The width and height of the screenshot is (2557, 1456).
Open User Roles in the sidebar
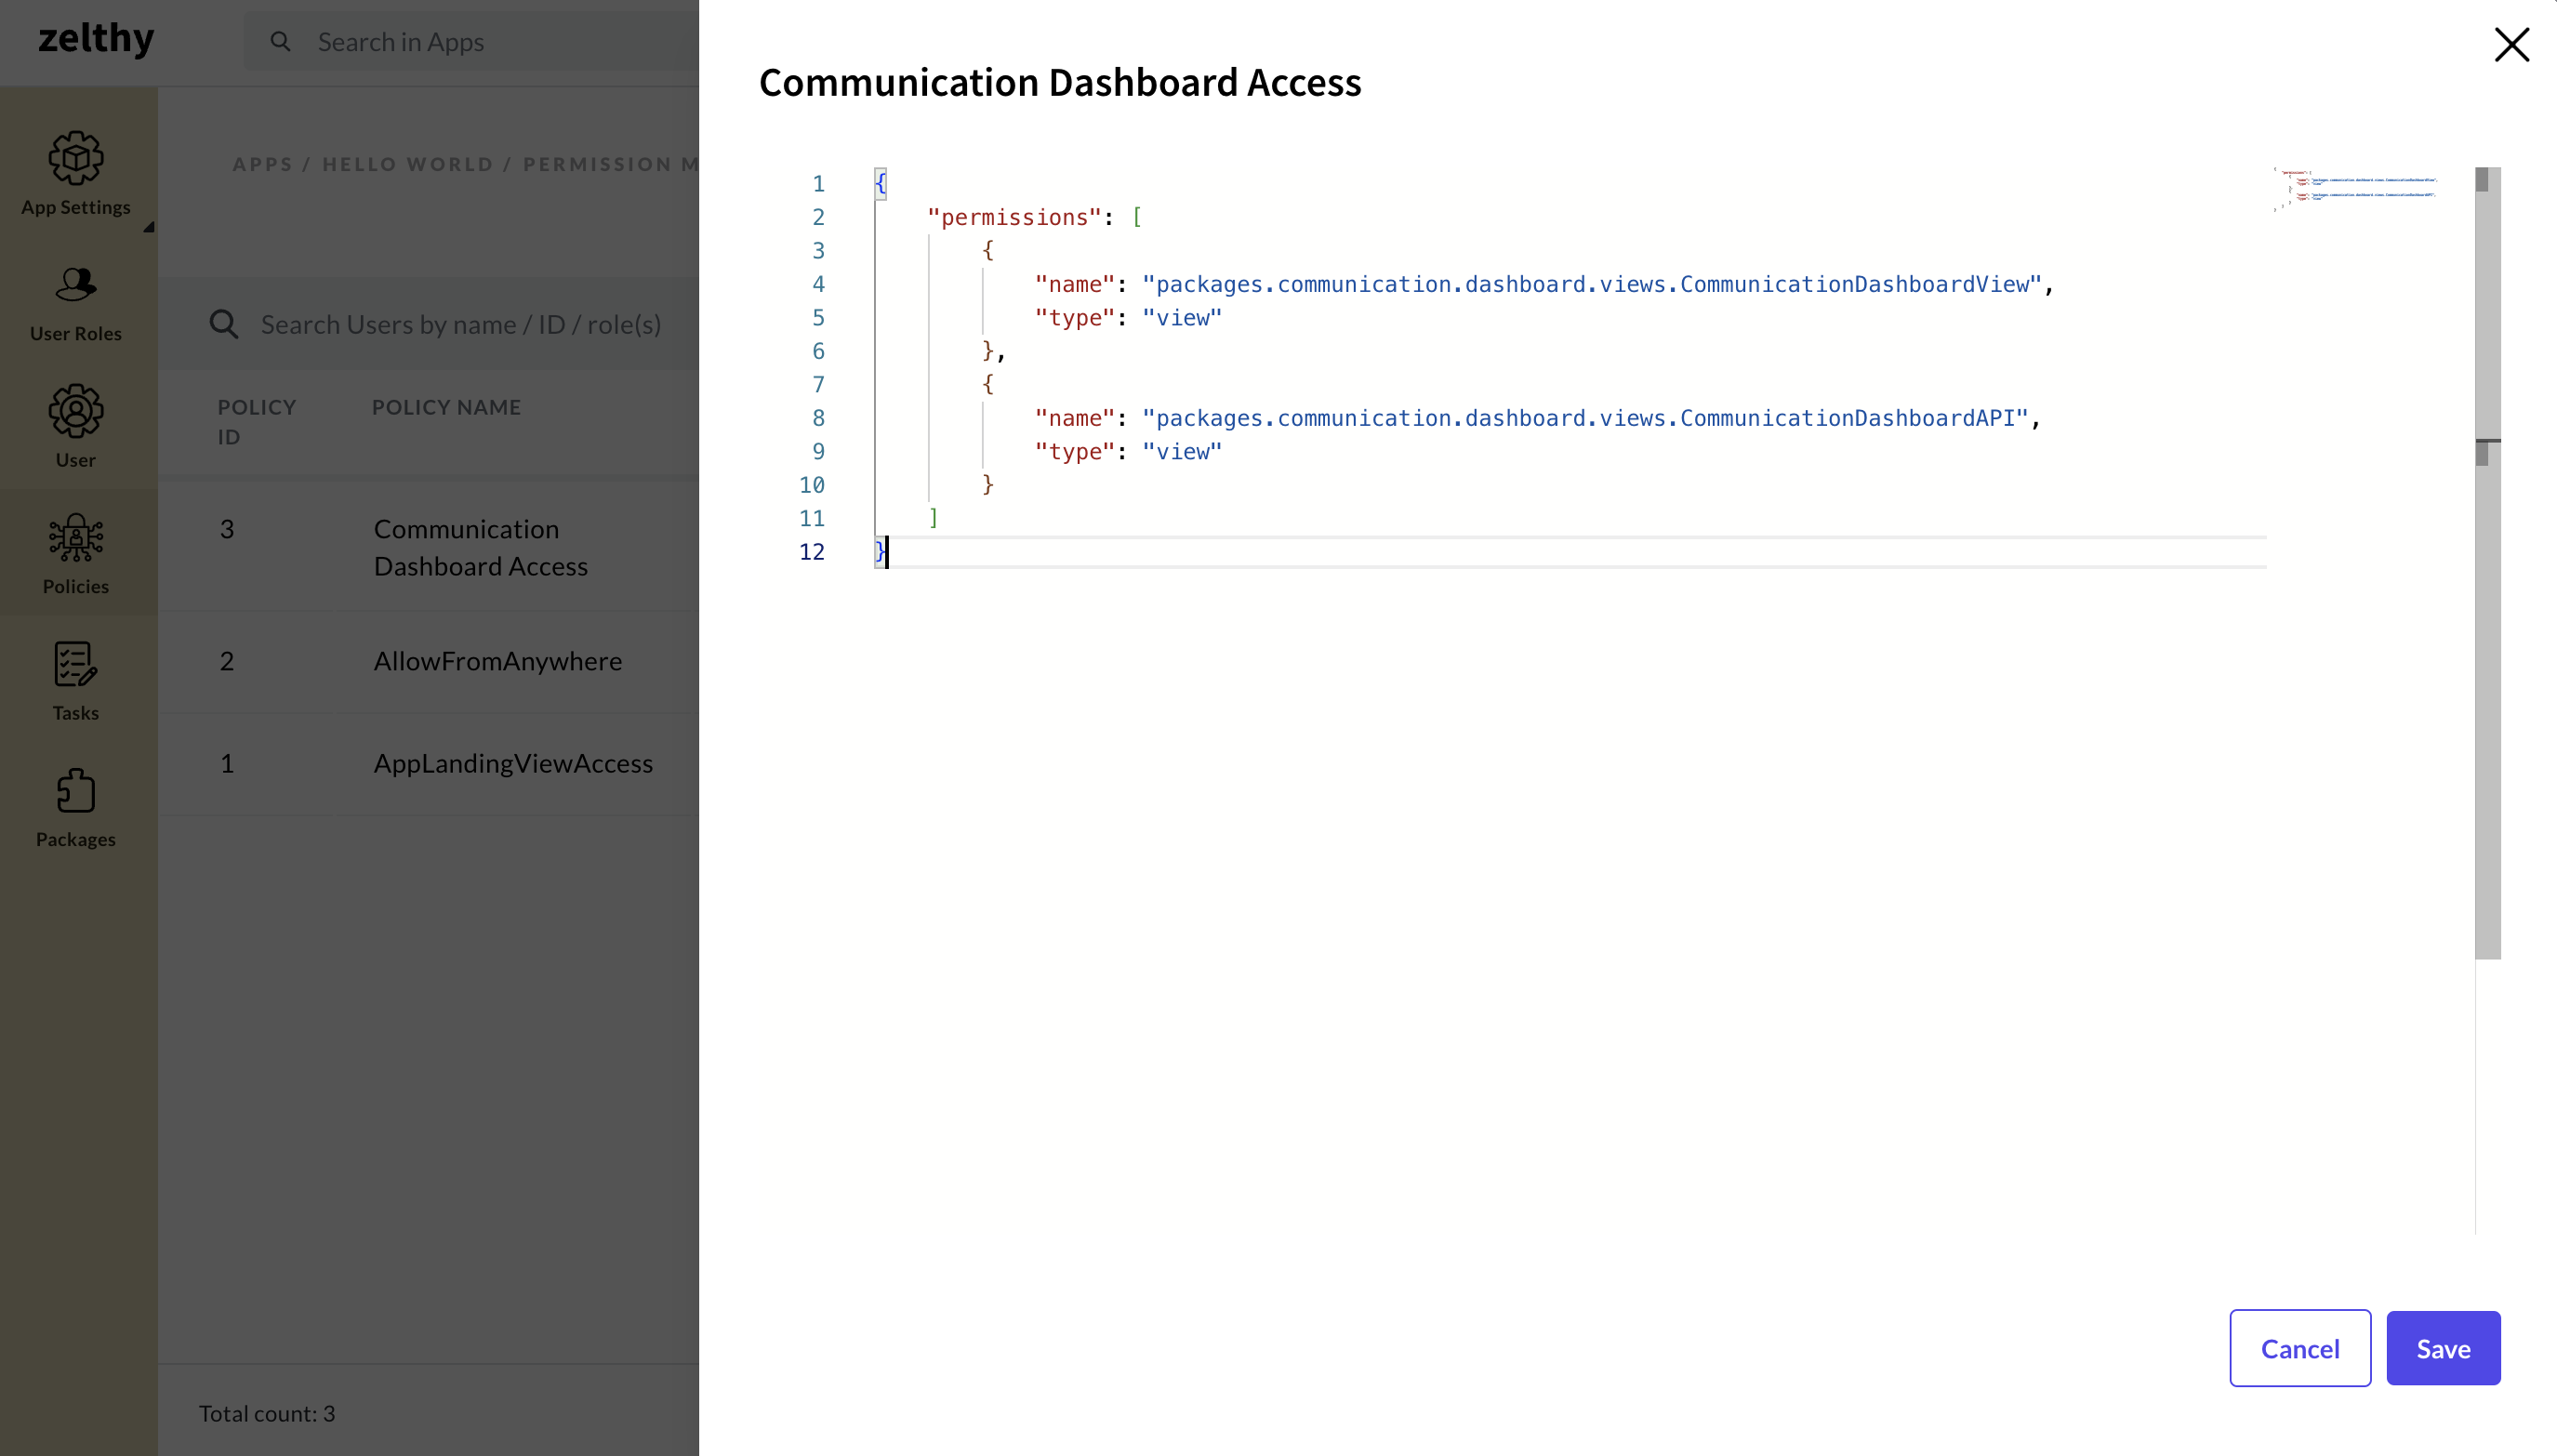pyautogui.click(x=76, y=303)
